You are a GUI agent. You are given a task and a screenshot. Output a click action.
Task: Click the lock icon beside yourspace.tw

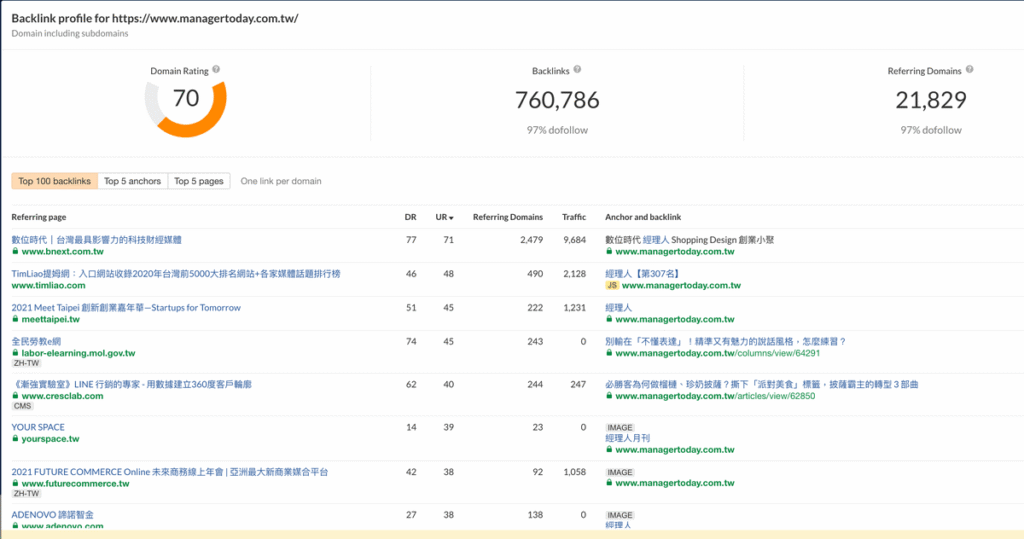point(15,439)
